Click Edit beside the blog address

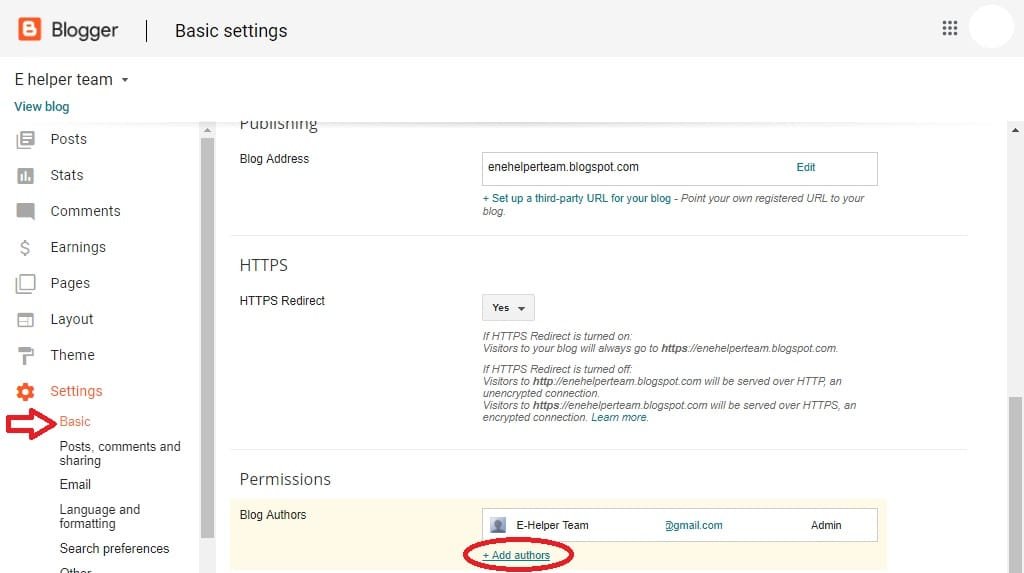pyautogui.click(x=806, y=167)
